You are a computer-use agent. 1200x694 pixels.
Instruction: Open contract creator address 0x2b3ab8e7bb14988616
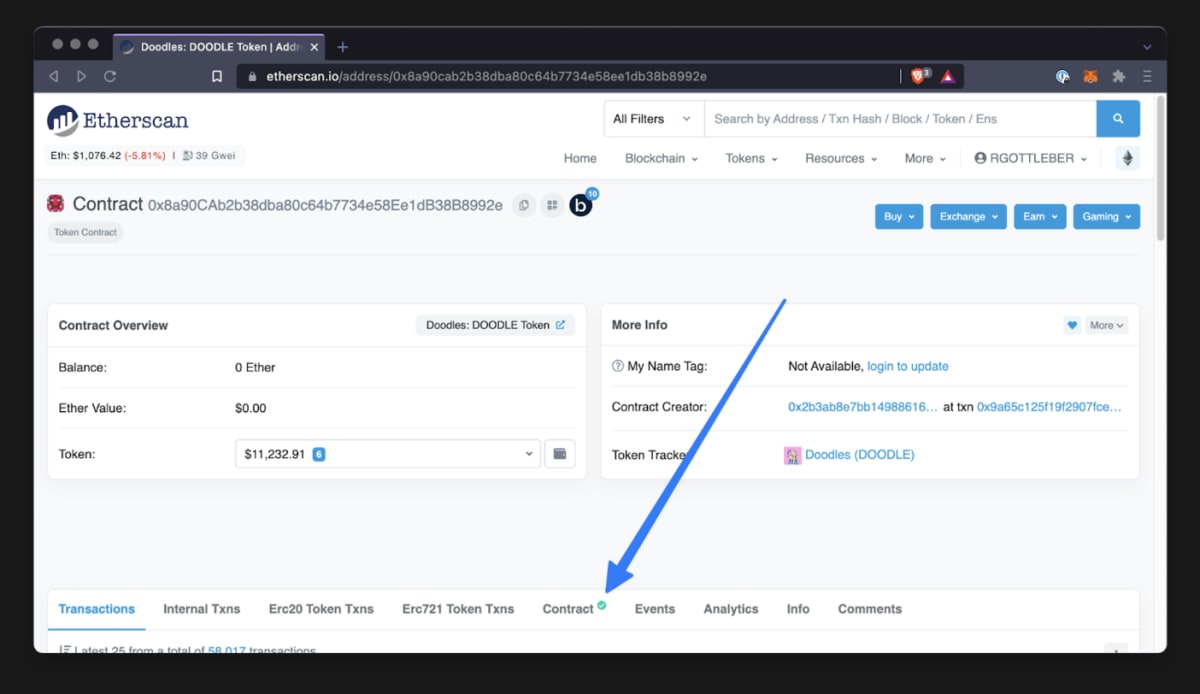[863, 407]
